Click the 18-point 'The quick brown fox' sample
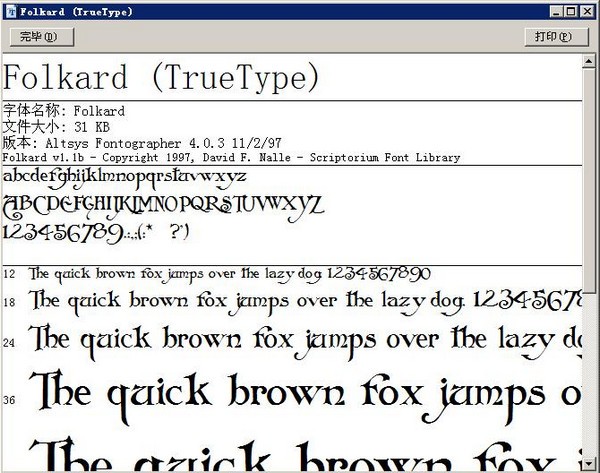The width and height of the screenshot is (600, 473). point(305,302)
